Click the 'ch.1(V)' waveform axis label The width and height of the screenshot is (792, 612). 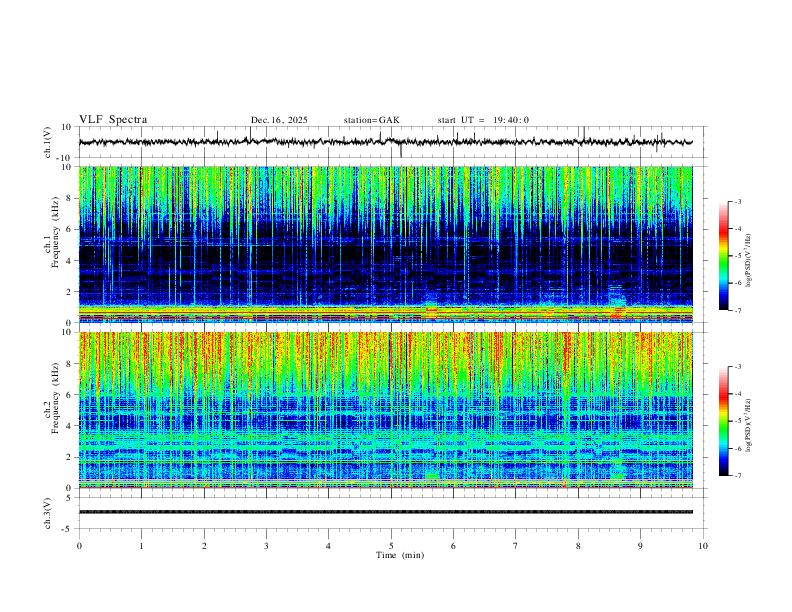coord(48,142)
